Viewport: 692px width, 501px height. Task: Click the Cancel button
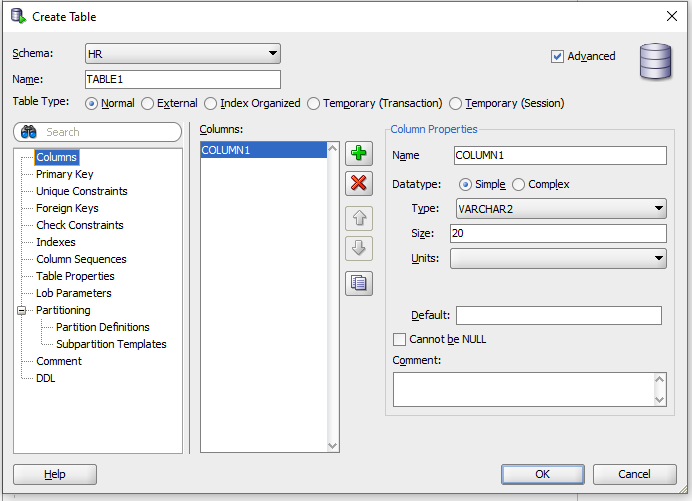click(634, 474)
